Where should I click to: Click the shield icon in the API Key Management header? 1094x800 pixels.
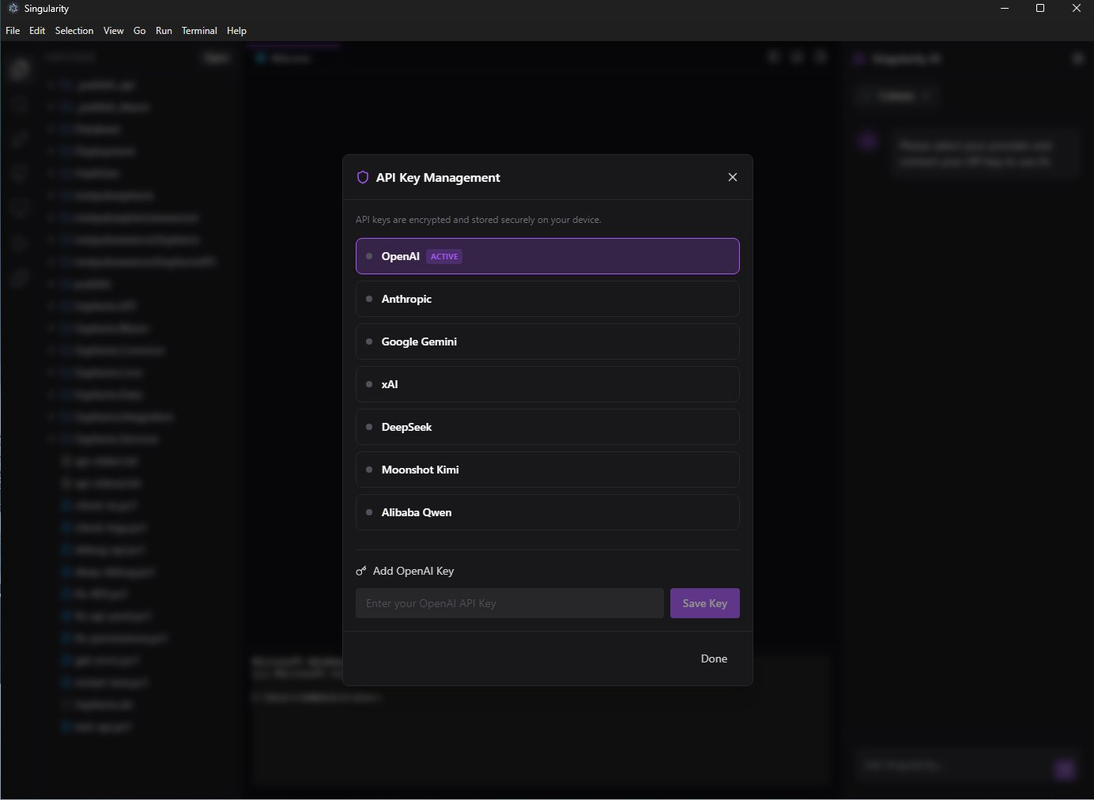click(362, 177)
